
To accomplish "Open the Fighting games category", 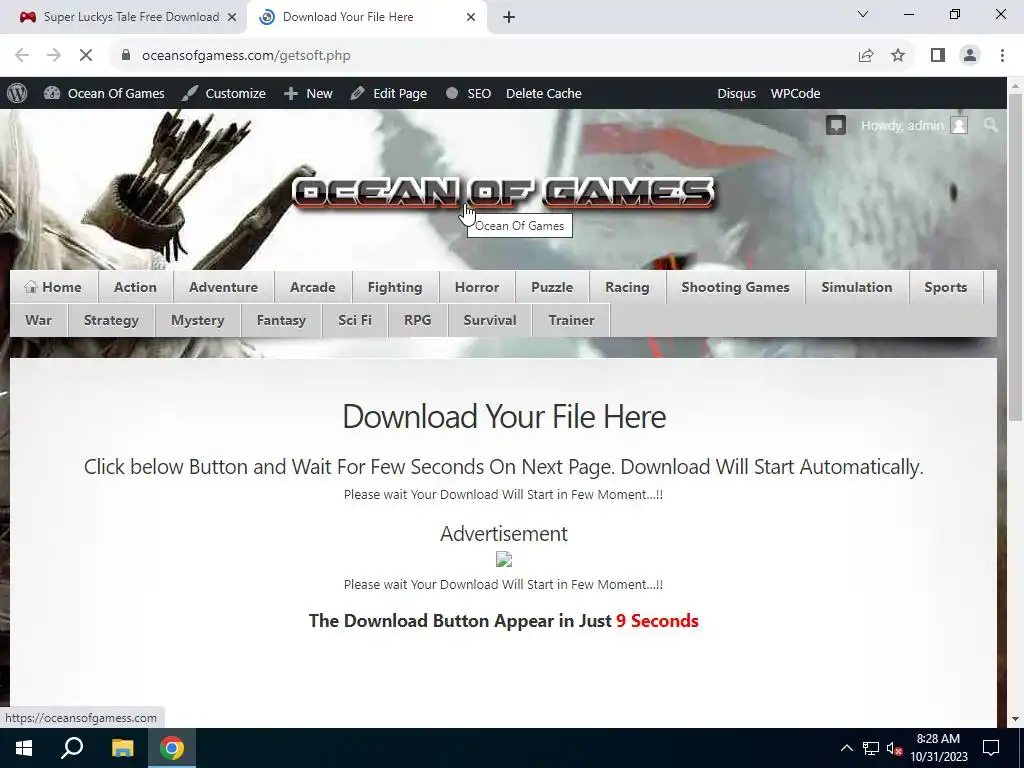I will click(395, 287).
